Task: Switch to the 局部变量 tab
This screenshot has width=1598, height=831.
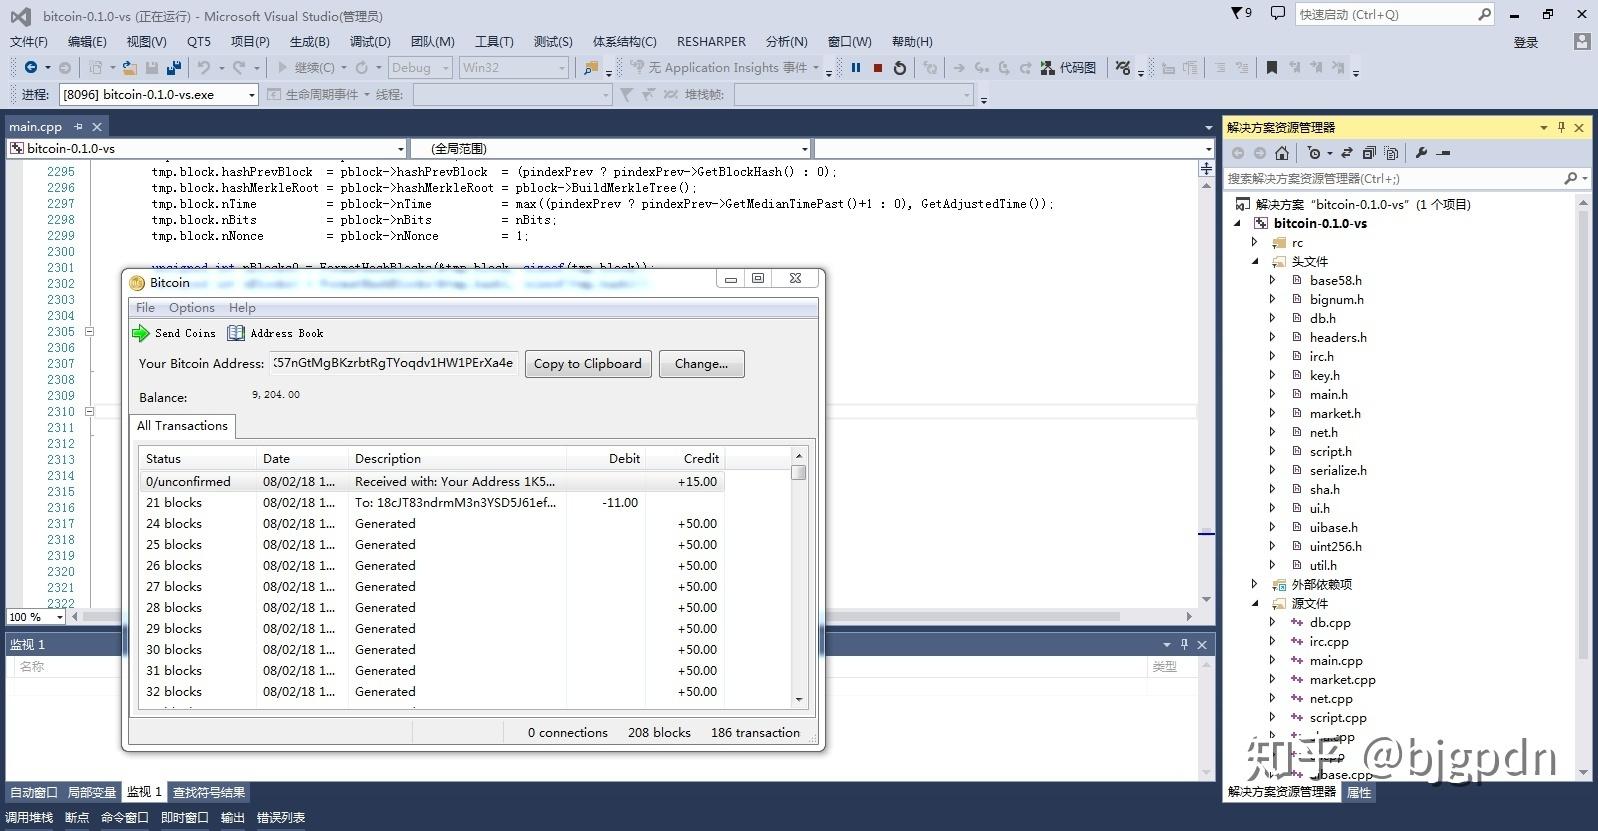Action: pos(91,792)
